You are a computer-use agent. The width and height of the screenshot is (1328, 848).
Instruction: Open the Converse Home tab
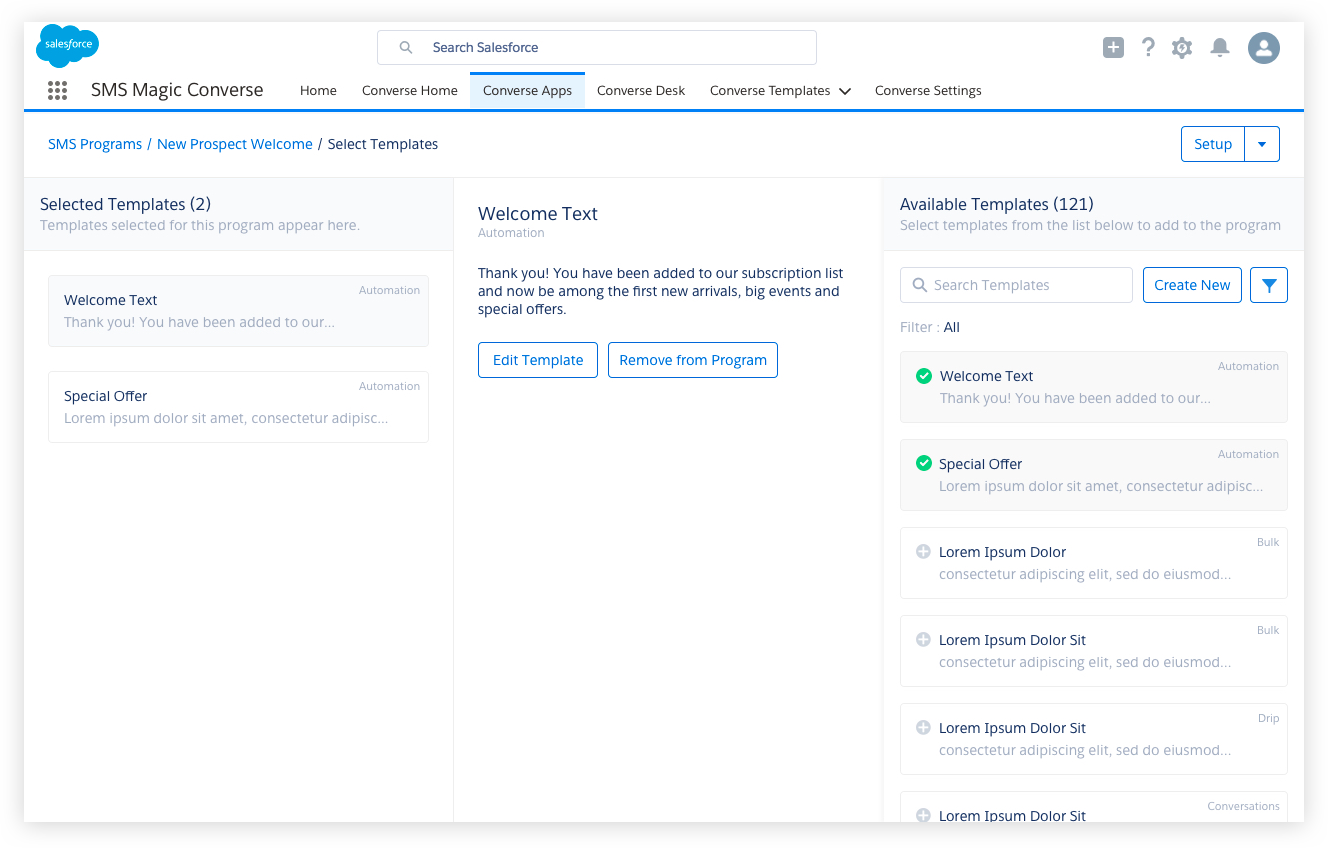[x=410, y=90]
